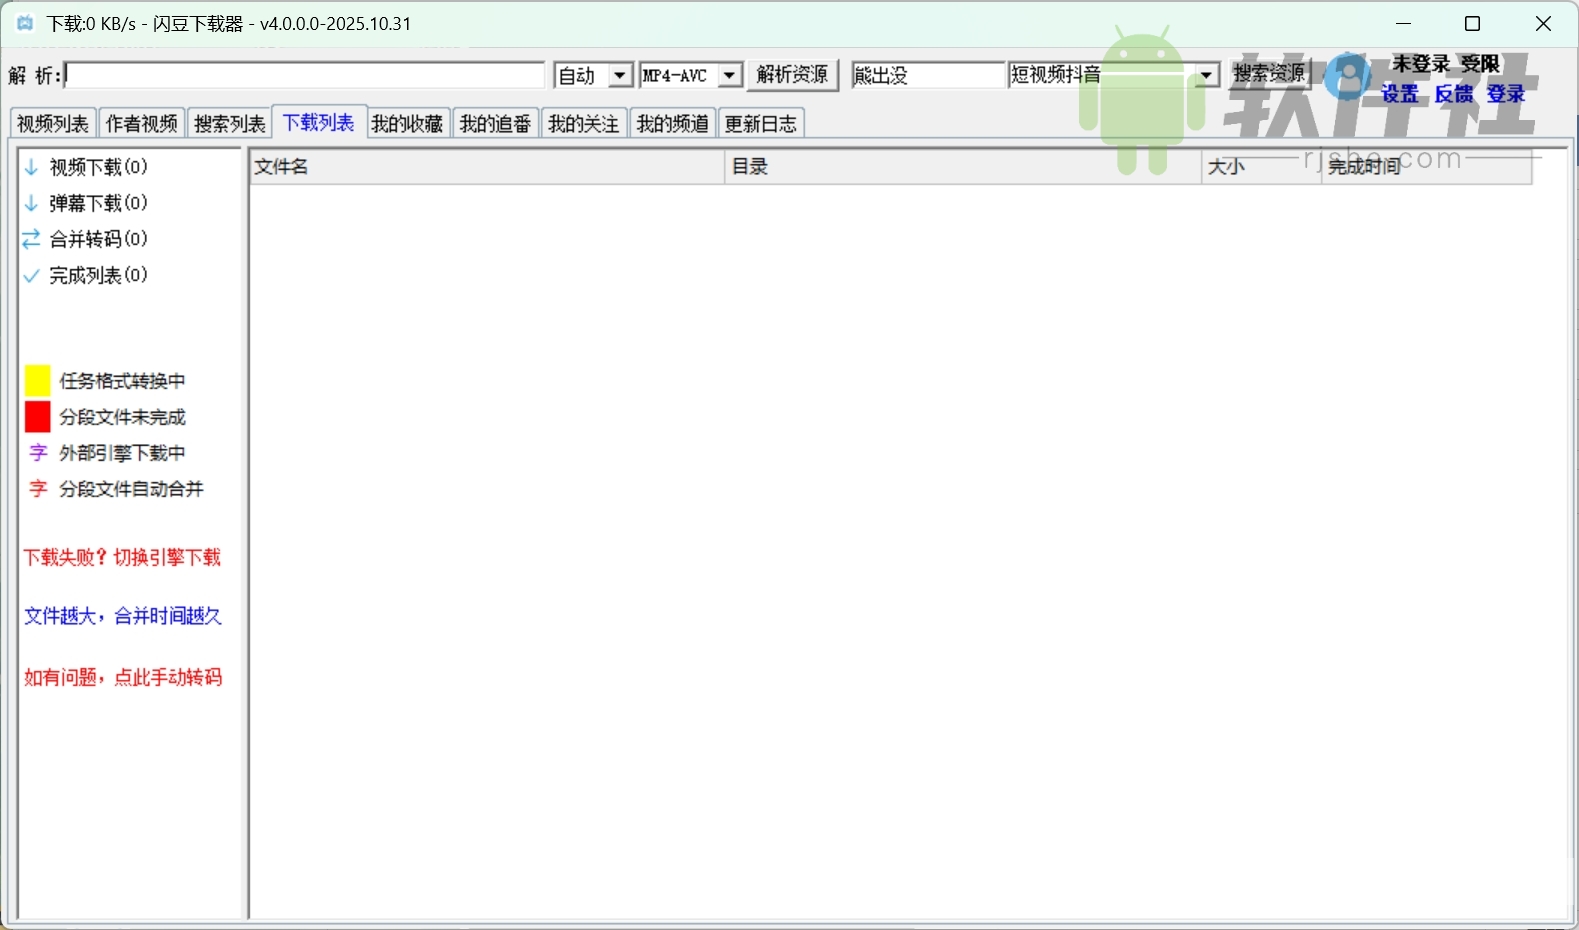Switch to the 视频列表 tab
Viewport: 1579px width, 930px height.
pyautogui.click(x=53, y=123)
